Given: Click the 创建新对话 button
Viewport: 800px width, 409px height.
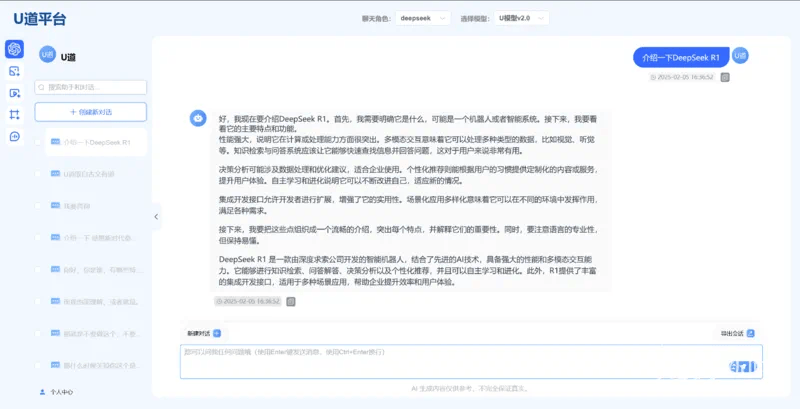Looking at the screenshot, I should (91, 112).
